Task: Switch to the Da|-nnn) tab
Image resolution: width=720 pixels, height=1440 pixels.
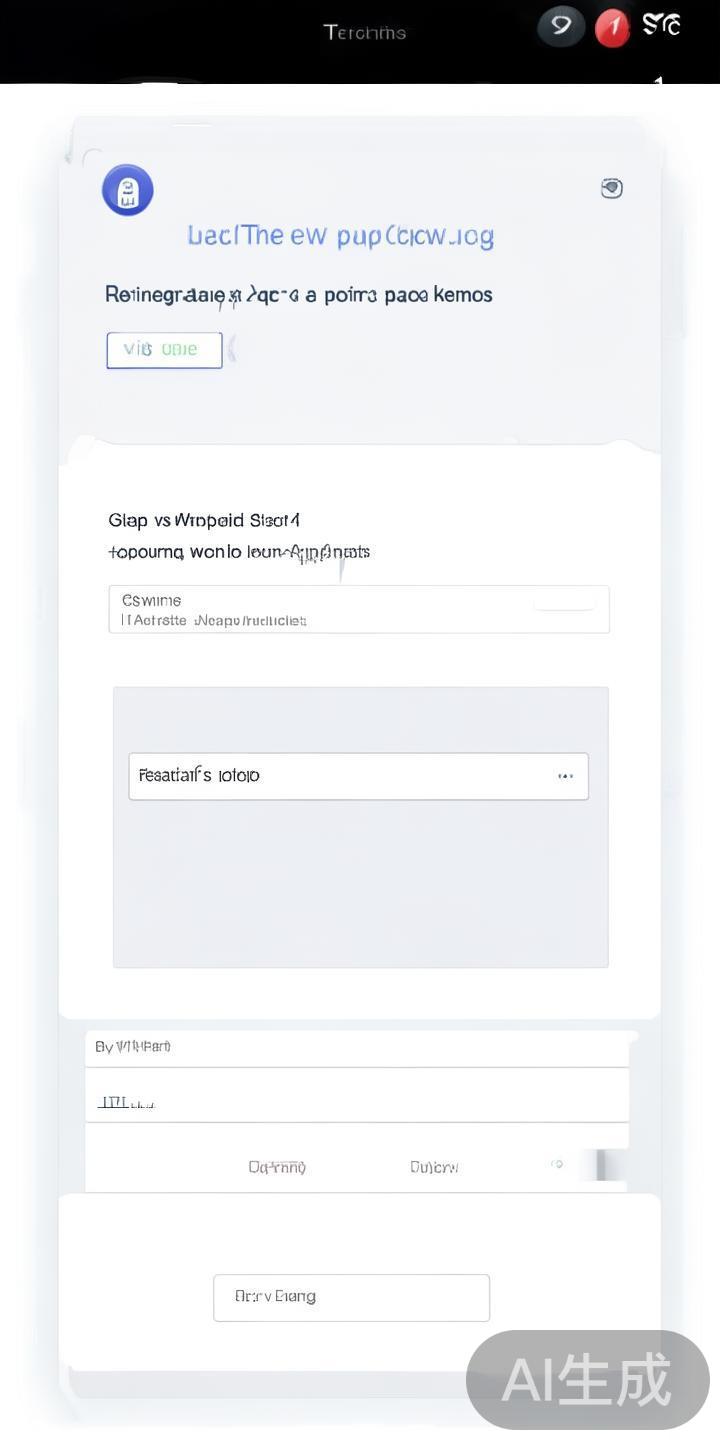Action: pos(277,1167)
